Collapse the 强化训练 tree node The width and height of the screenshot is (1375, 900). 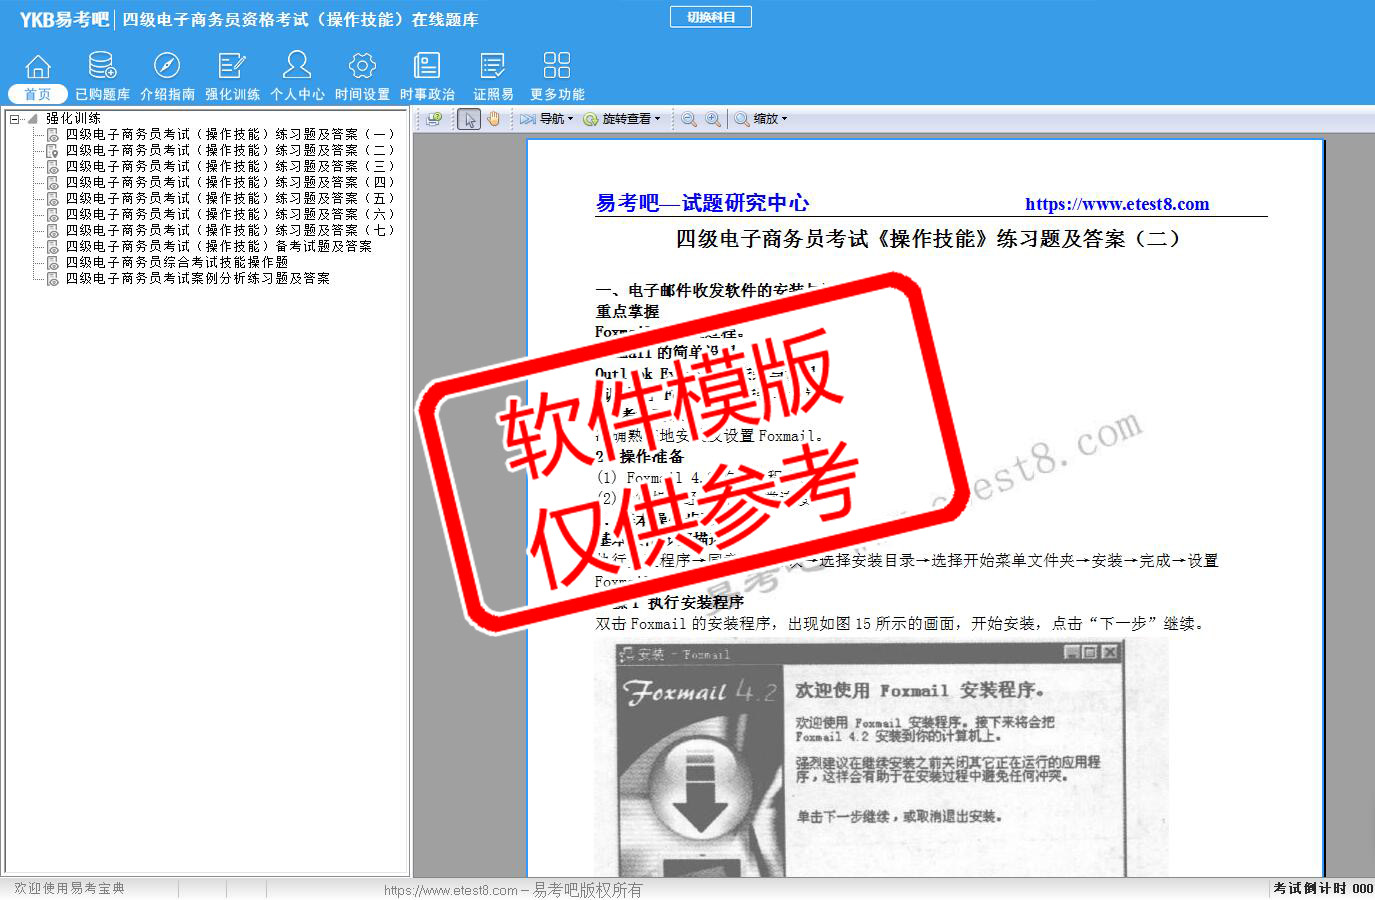point(14,119)
